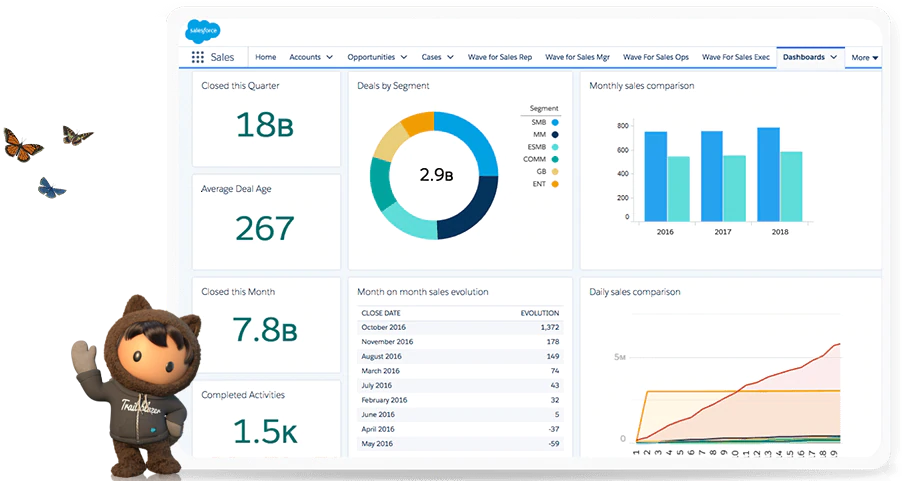Open the More navigation menu

[x=865, y=58]
